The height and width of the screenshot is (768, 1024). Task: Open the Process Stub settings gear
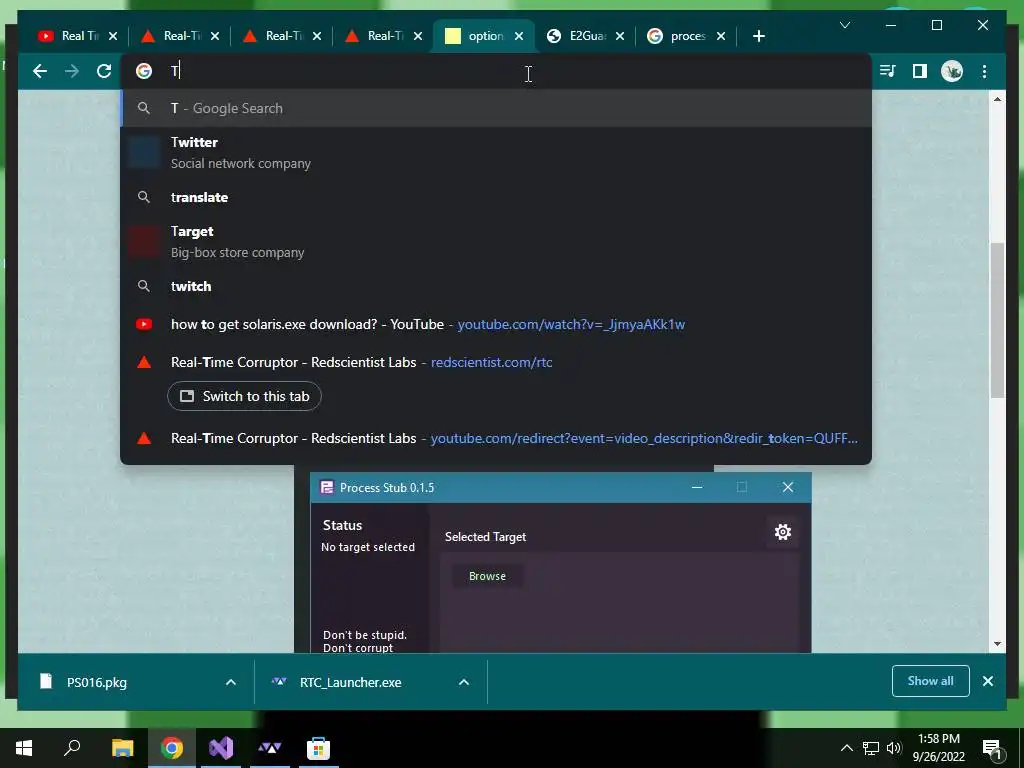click(x=782, y=532)
